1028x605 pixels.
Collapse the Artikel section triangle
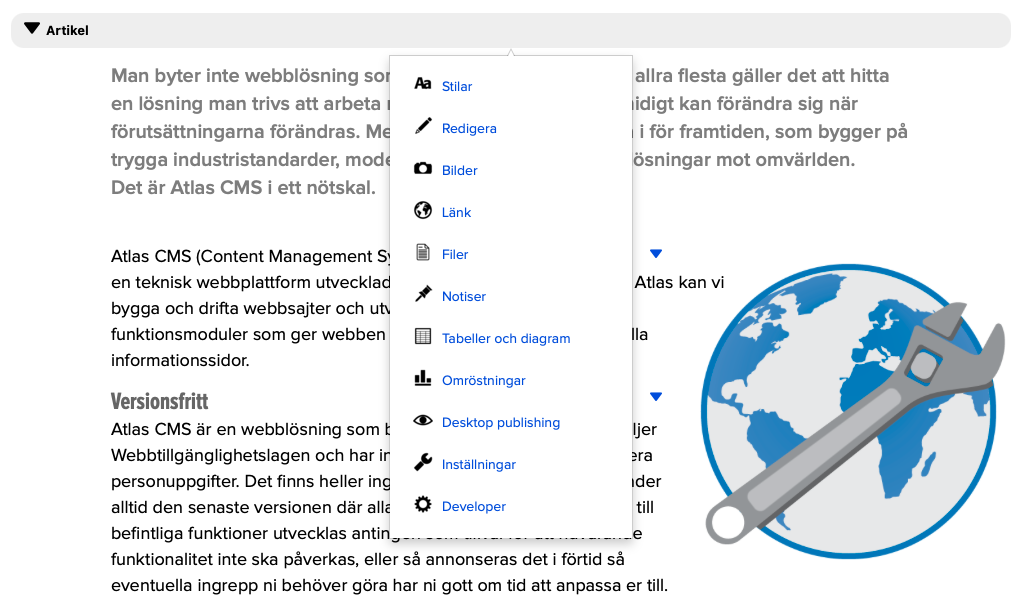(32, 30)
